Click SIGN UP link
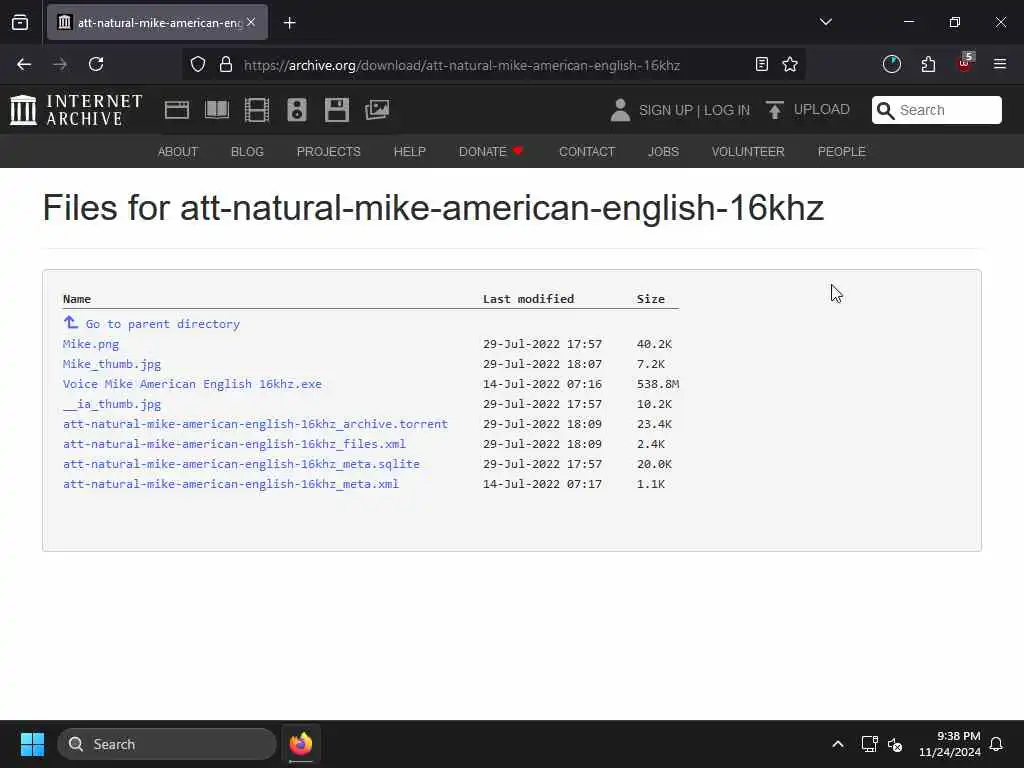Screen dimensions: 1024x768 (666, 110)
